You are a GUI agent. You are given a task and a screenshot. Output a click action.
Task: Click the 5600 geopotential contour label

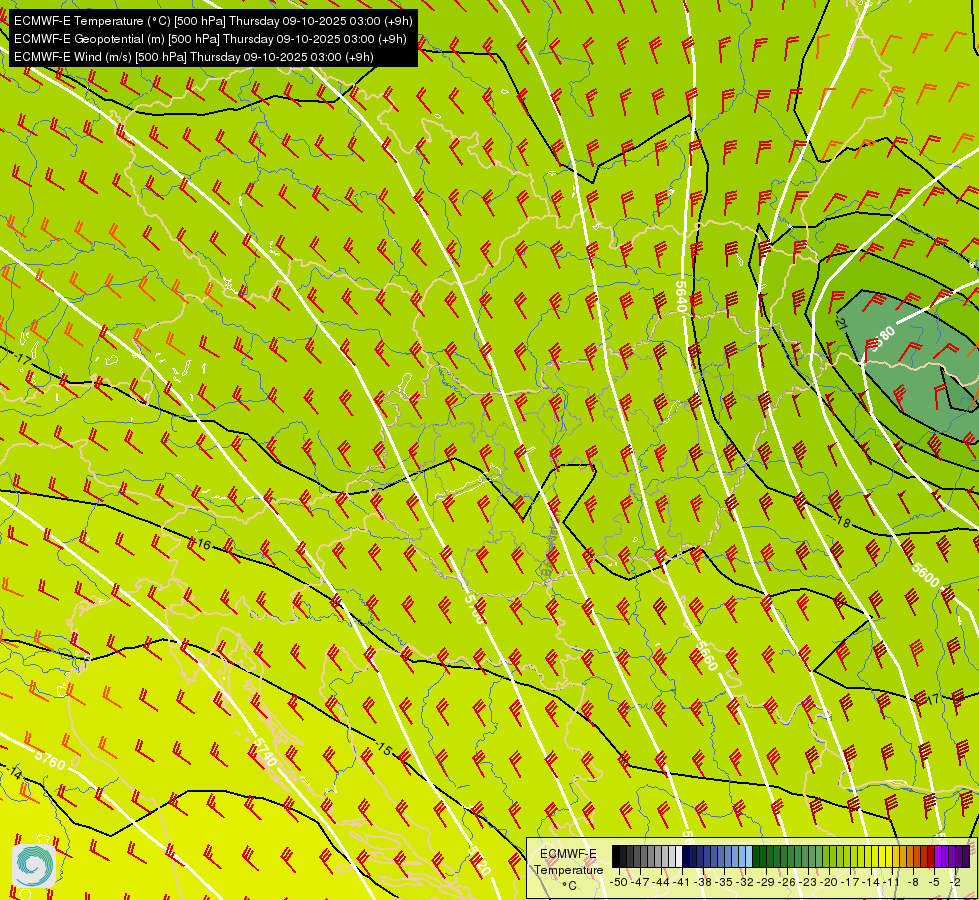925,575
